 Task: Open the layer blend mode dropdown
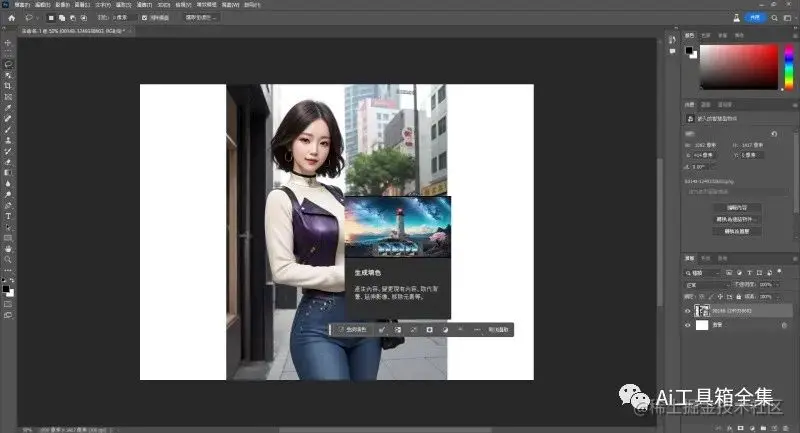pyautogui.click(x=707, y=285)
